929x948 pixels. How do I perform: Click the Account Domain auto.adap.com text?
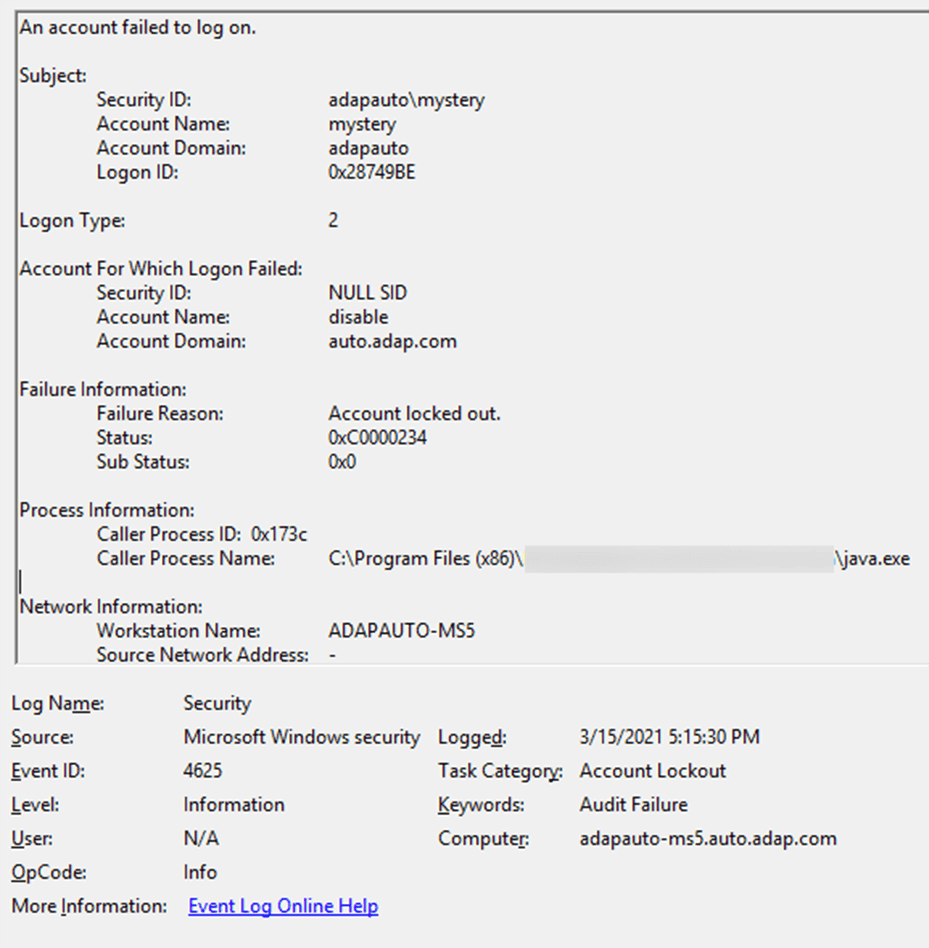394,340
